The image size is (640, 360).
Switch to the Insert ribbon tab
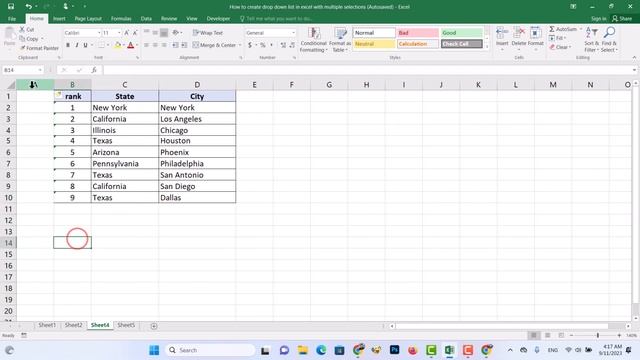[x=59, y=18]
